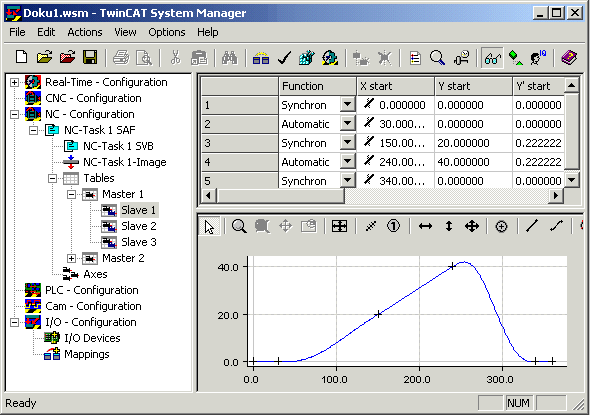Click the X start column header
The width and height of the screenshot is (590, 415).
[x=395, y=86]
